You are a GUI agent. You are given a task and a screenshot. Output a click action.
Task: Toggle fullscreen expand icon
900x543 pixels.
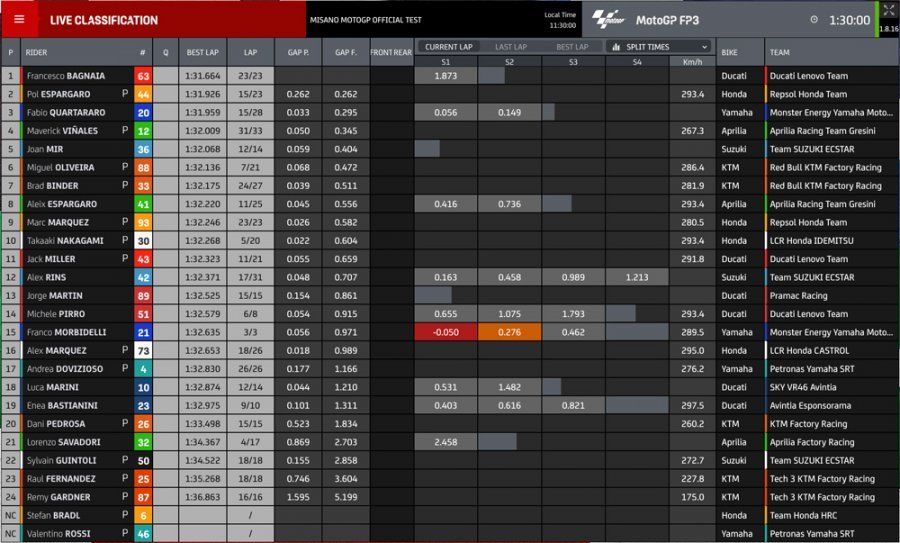pos(889,9)
